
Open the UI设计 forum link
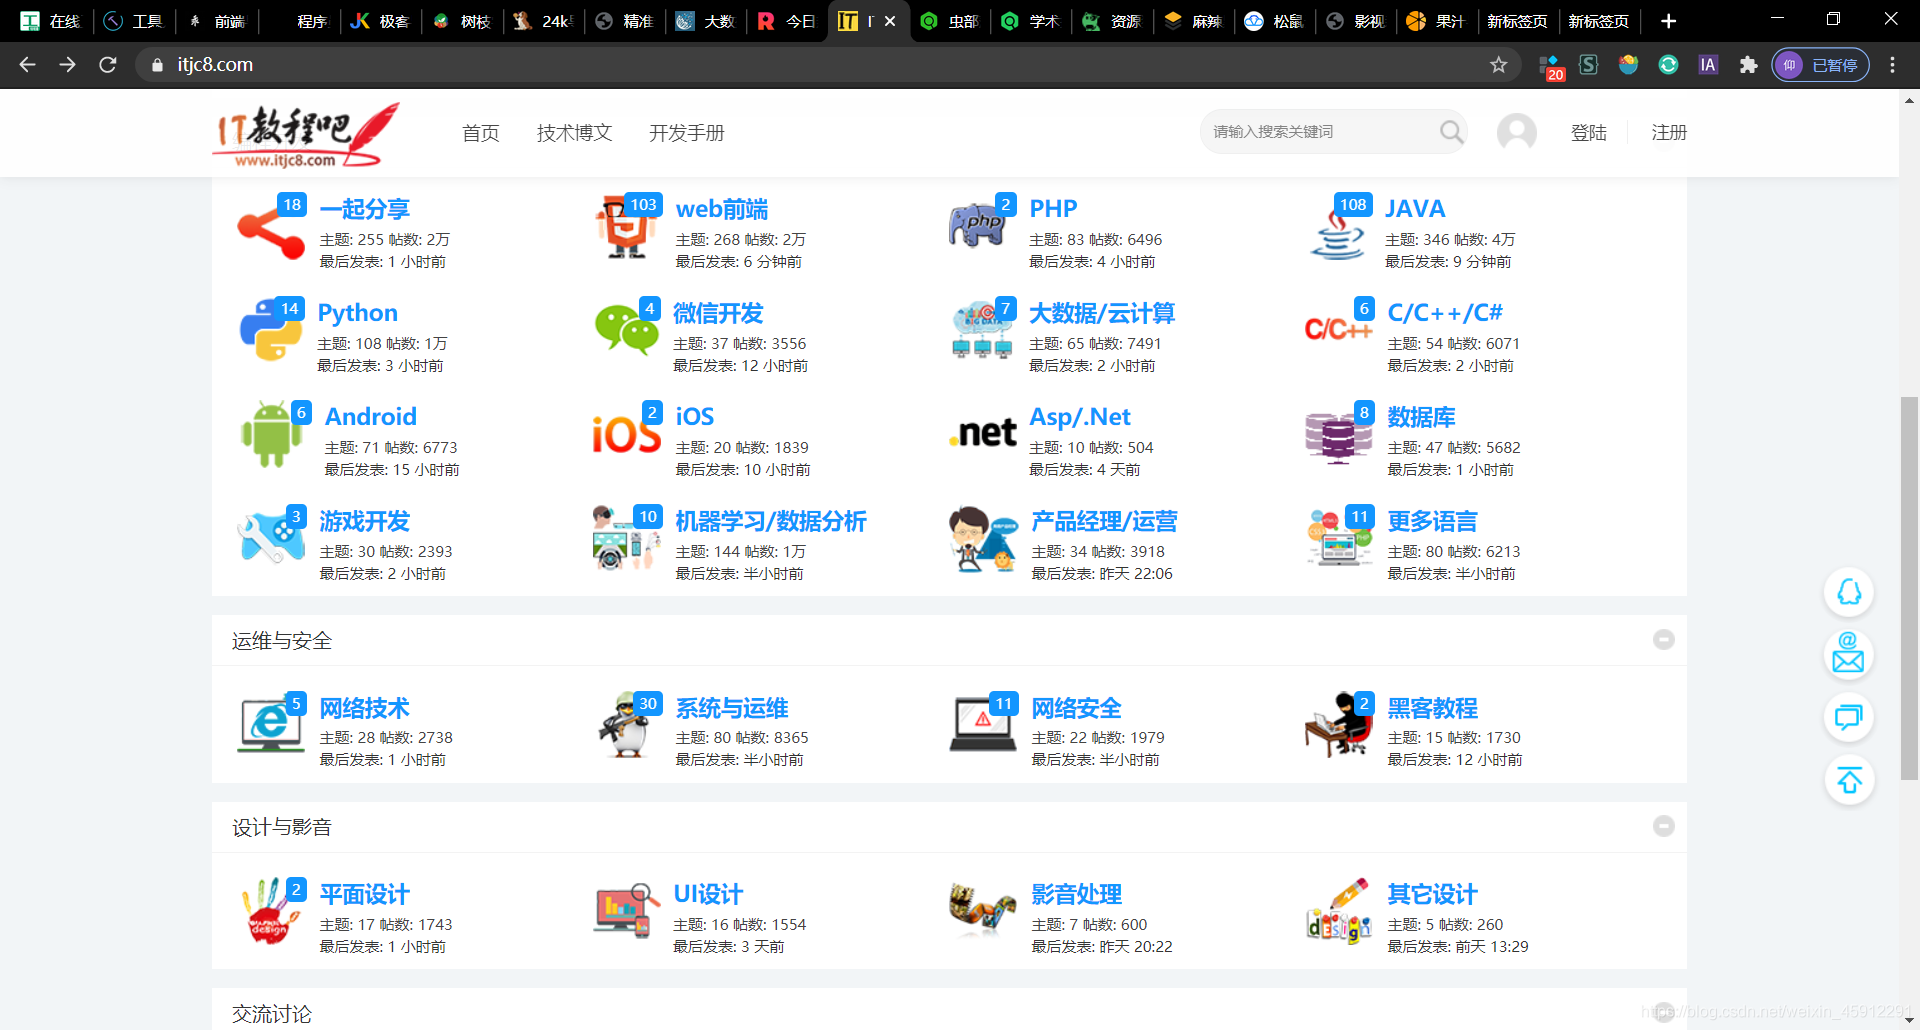click(708, 894)
